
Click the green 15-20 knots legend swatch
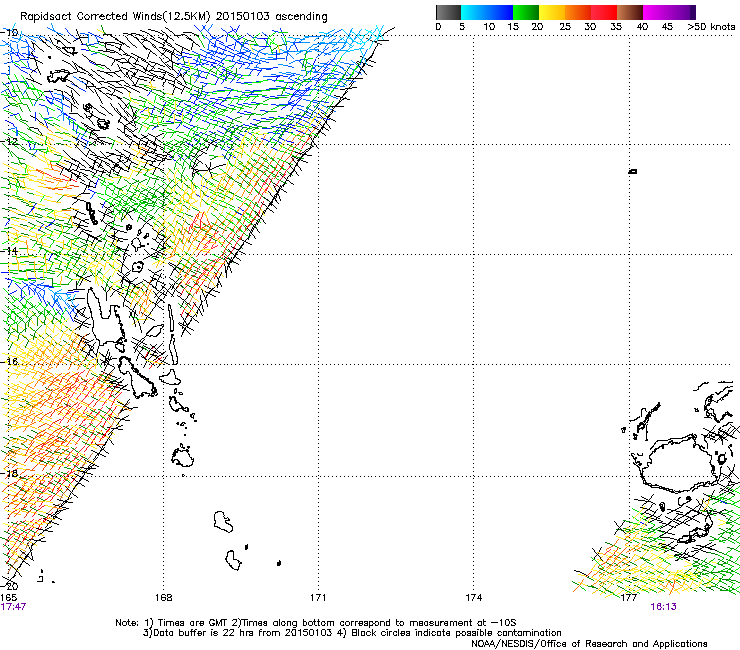pyautogui.click(x=526, y=12)
